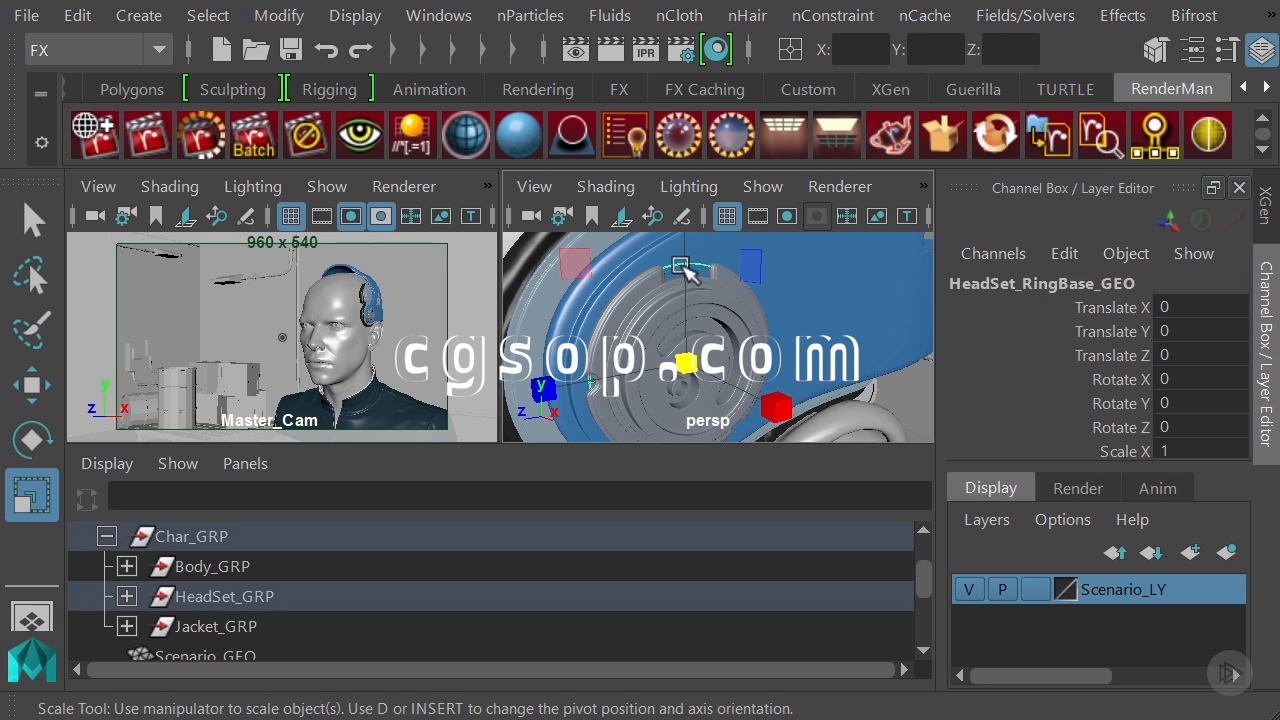1280x720 pixels.
Task: Activate the Lasso selection tool
Action: coord(32,275)
